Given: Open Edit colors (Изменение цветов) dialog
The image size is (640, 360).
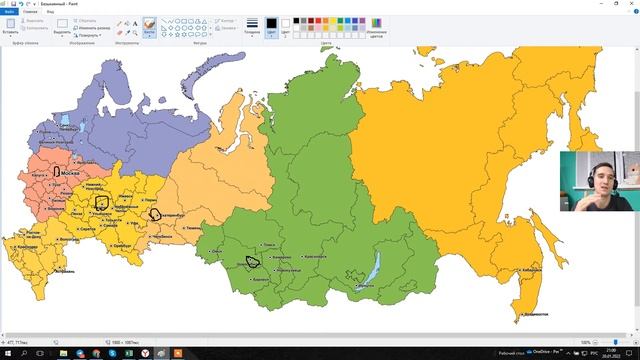Looking at the screenshot, I should pos(376,28).
